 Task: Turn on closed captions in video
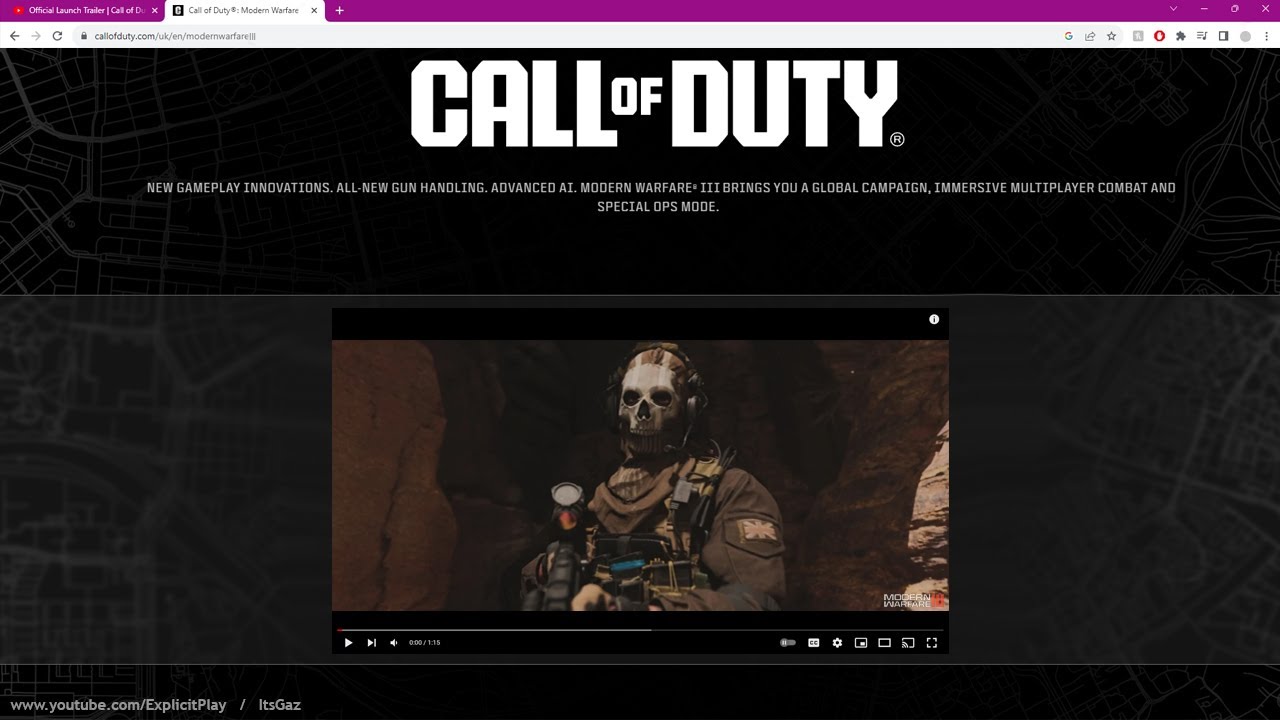click(814, 643)
